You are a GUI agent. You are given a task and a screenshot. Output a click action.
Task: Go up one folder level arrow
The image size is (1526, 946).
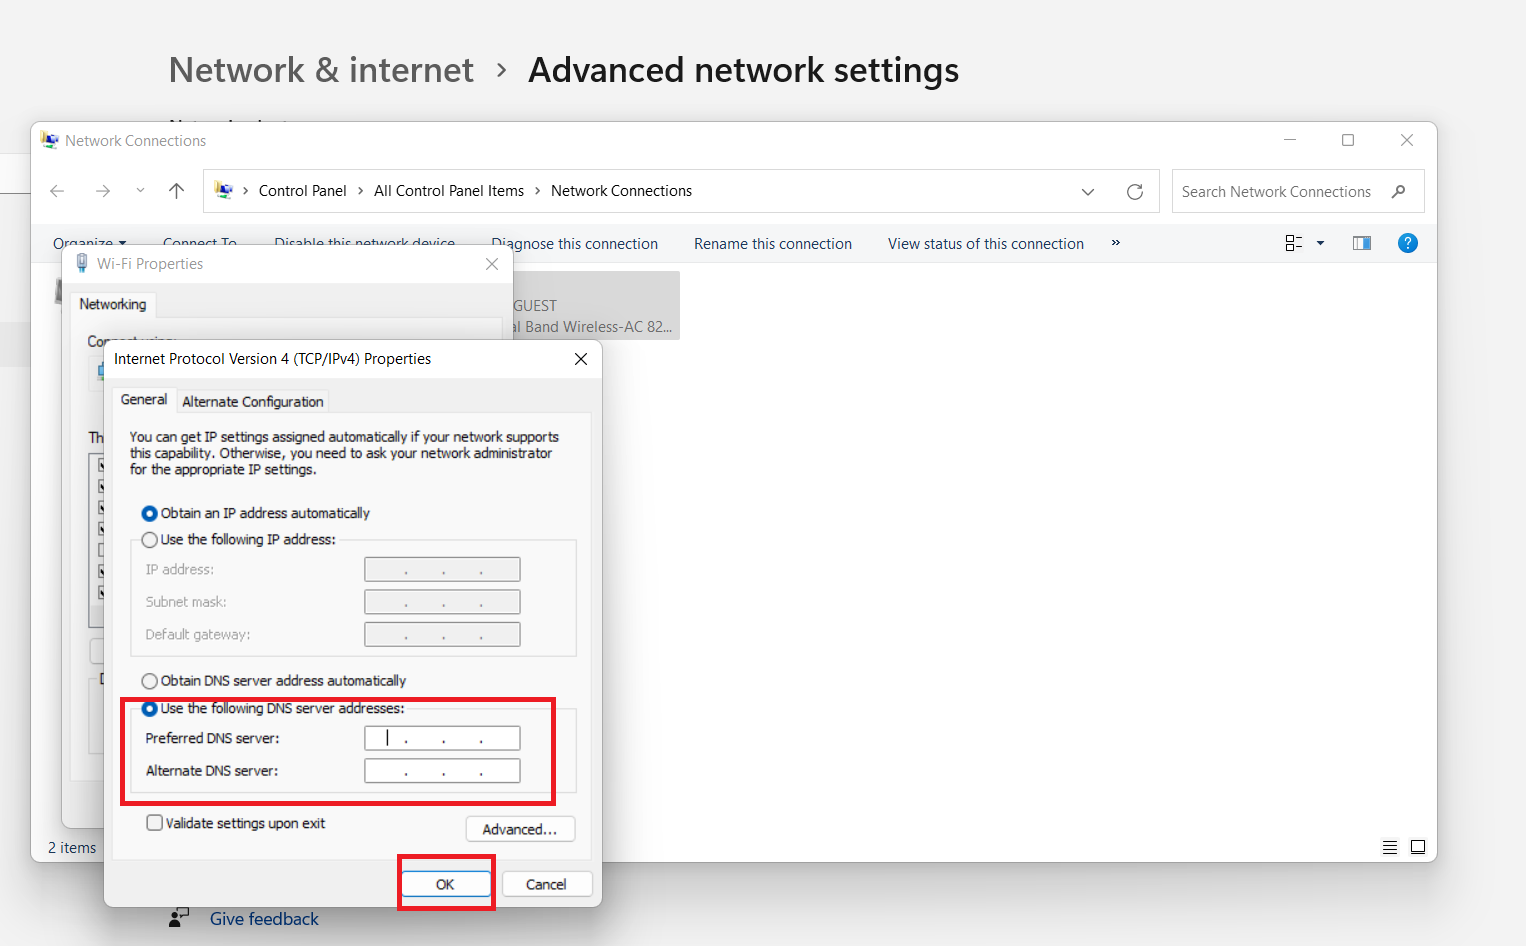(x=177, y=191)
